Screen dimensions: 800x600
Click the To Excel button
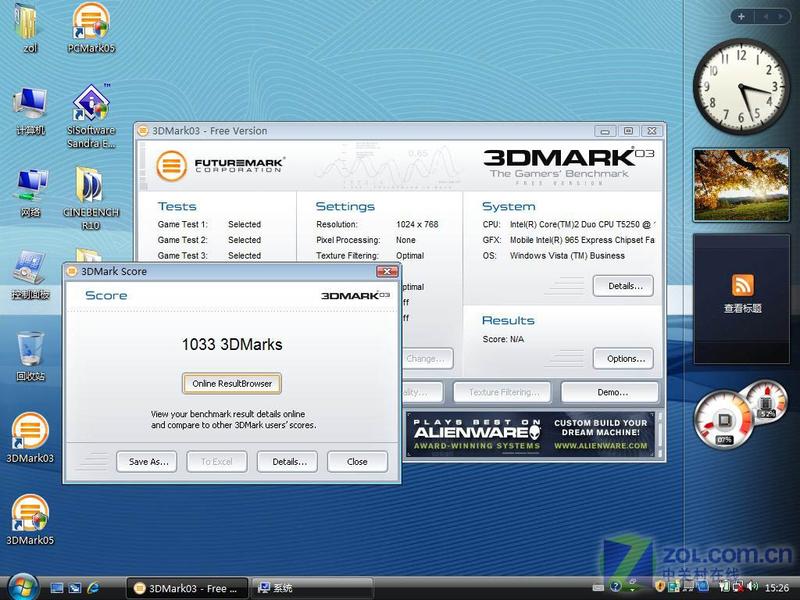(x=217, y=462)
